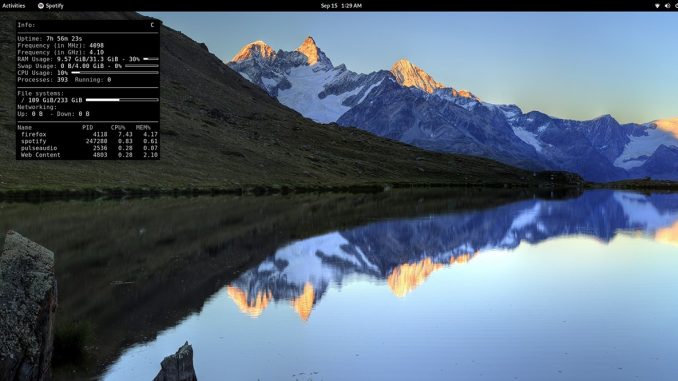Open the Activities overview

[x=14, y=6]
